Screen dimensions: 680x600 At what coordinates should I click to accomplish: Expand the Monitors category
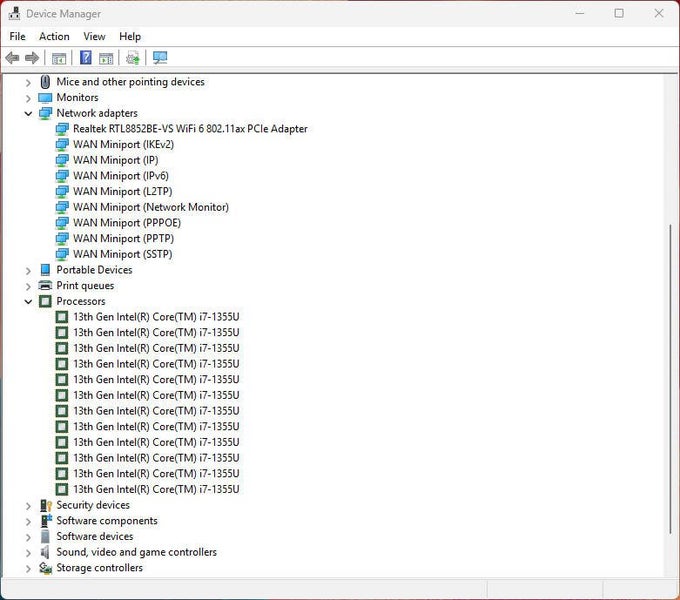coord(28,98)
